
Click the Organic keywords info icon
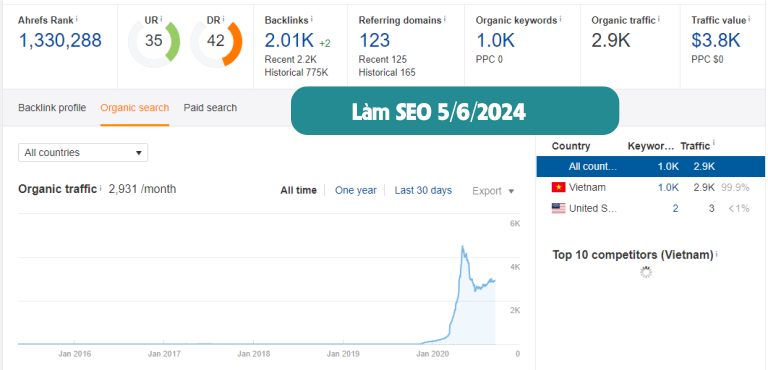pyautogui.click(x=560, y=19)
